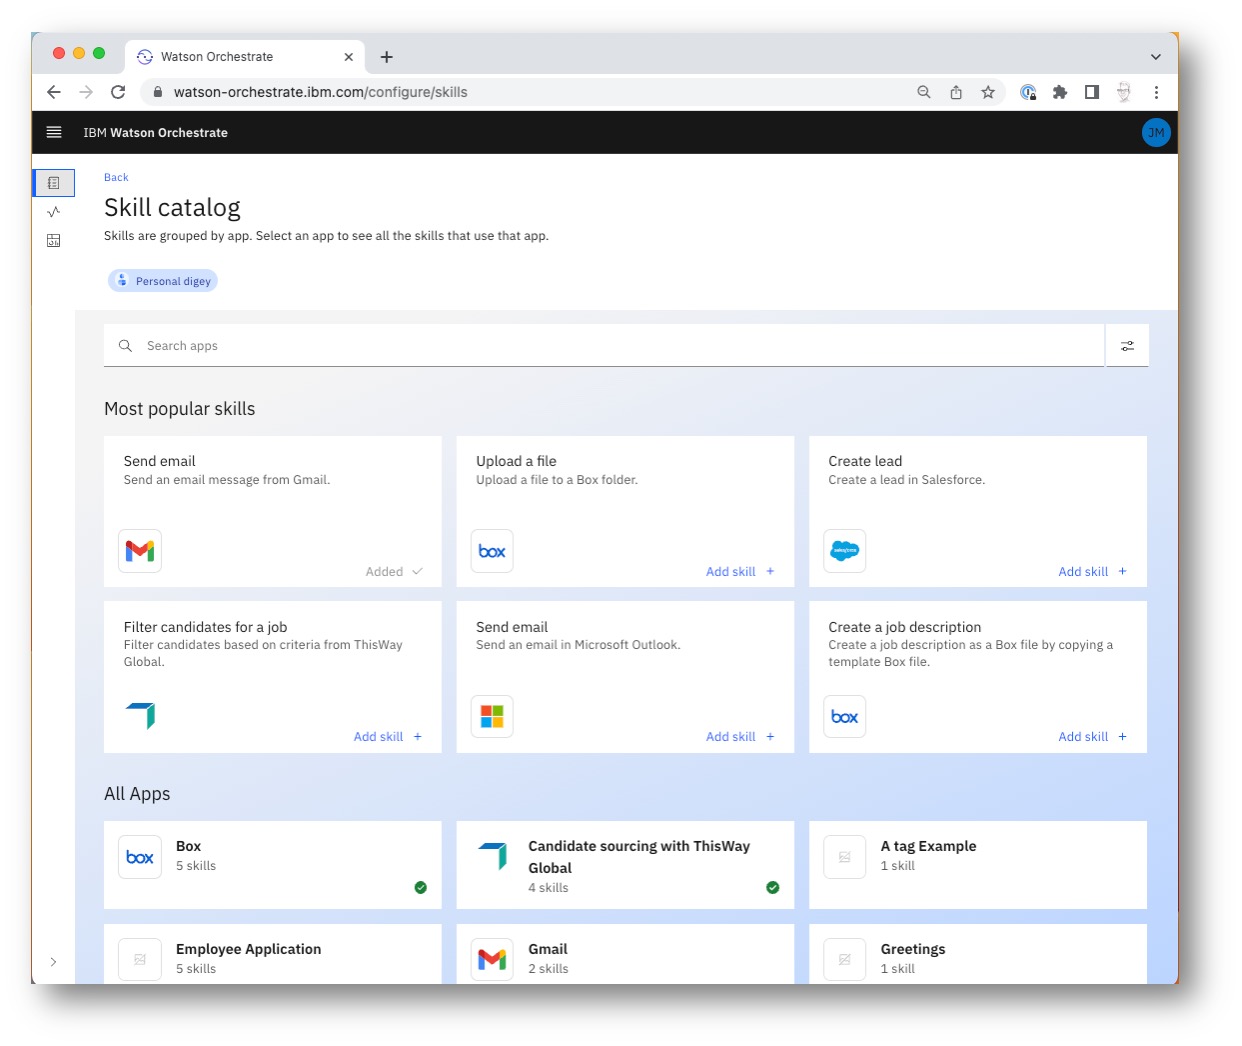Click the green check on the Box app tile

[421, 887]
